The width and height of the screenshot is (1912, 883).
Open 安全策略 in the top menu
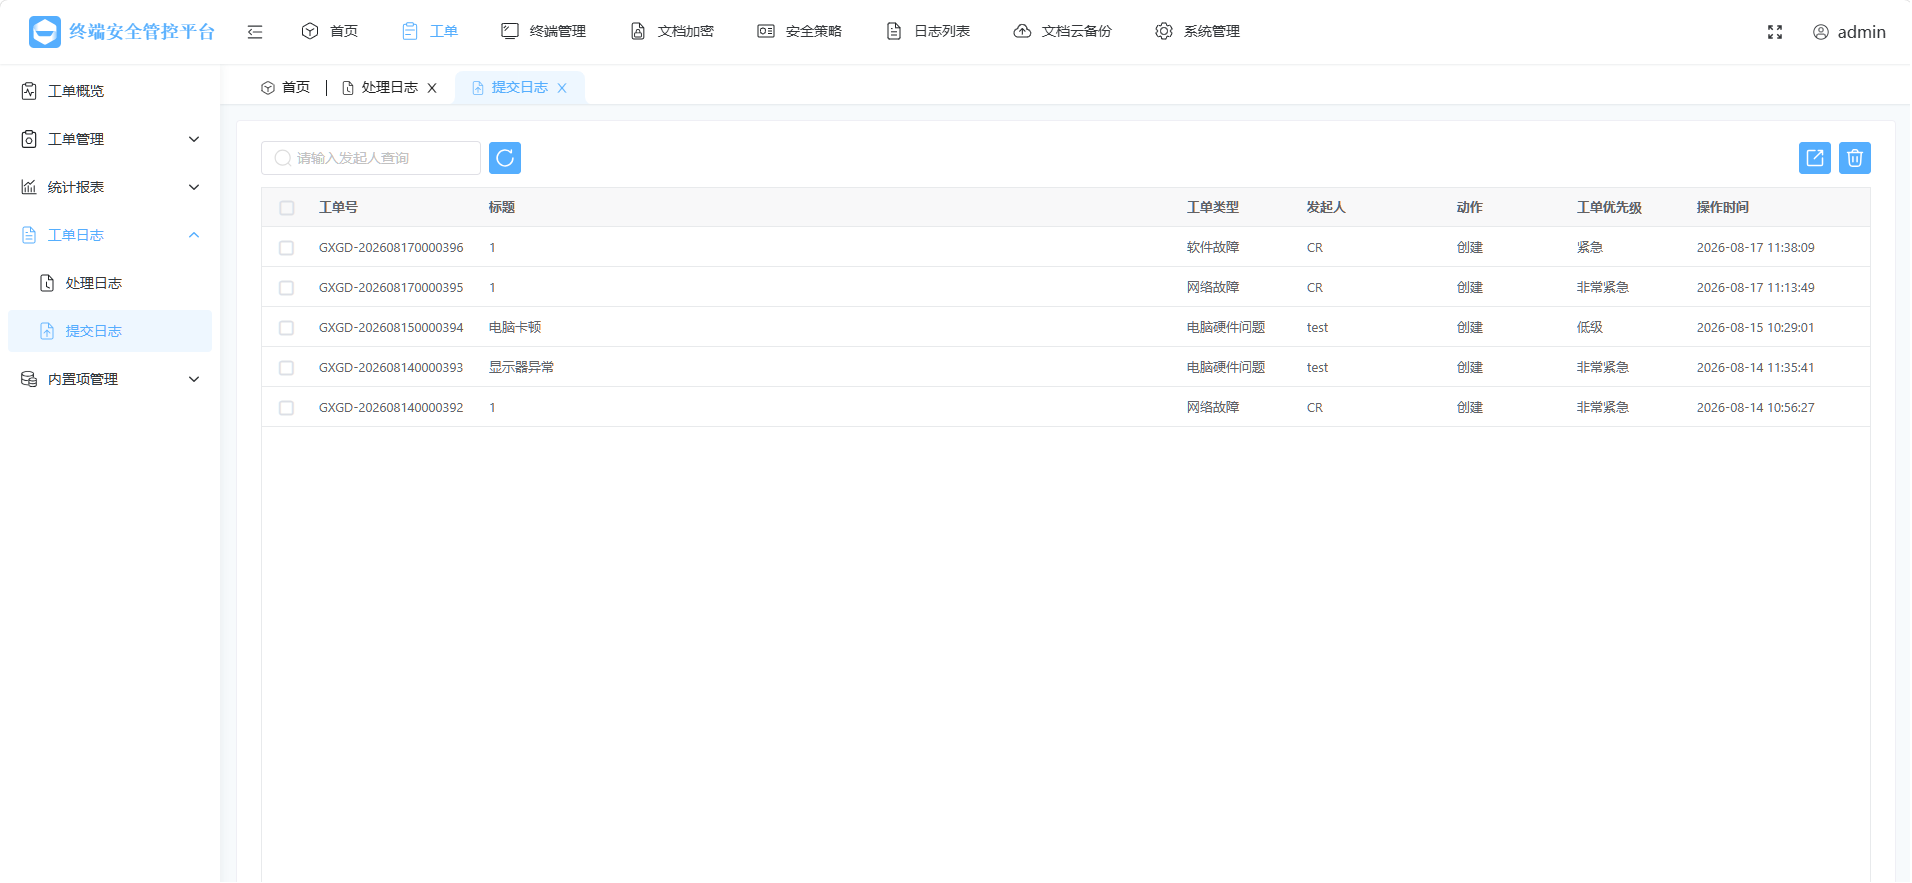814,31
